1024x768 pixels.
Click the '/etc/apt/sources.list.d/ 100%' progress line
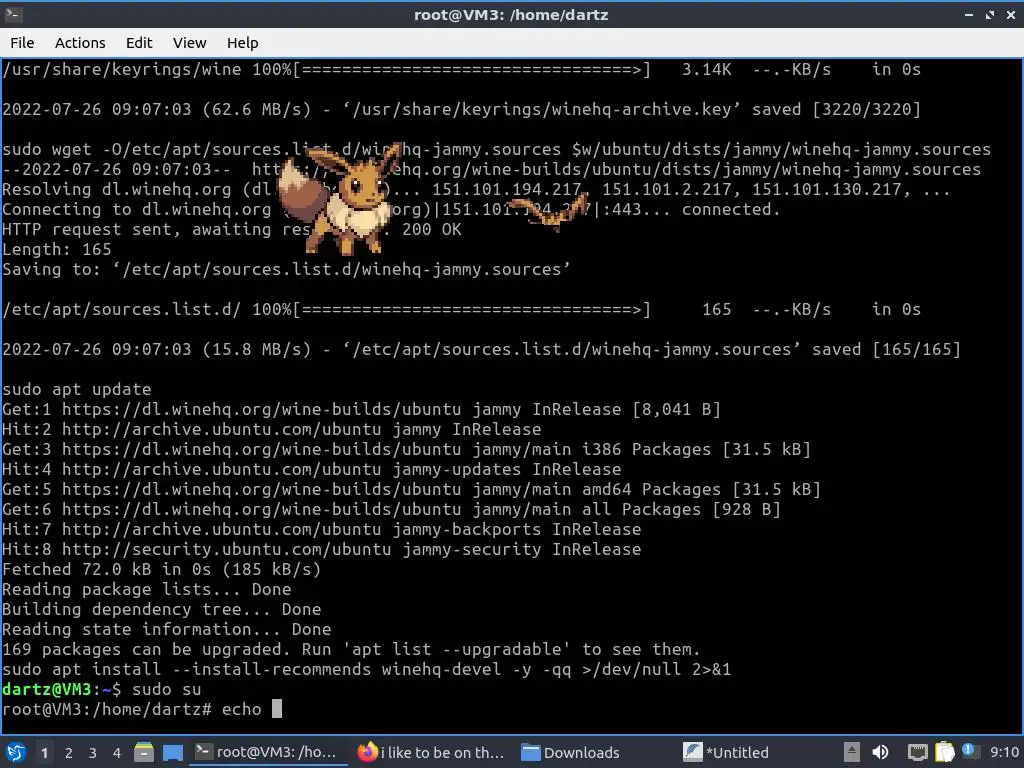tap(461, 310)
